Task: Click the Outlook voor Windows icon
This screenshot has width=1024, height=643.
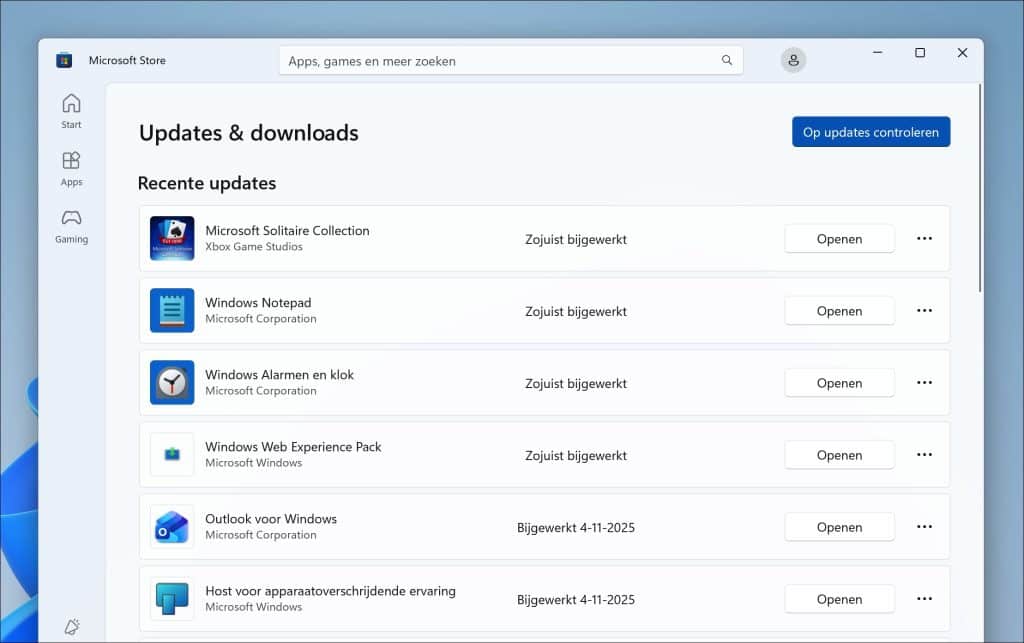Action: (x=172, y=527)
